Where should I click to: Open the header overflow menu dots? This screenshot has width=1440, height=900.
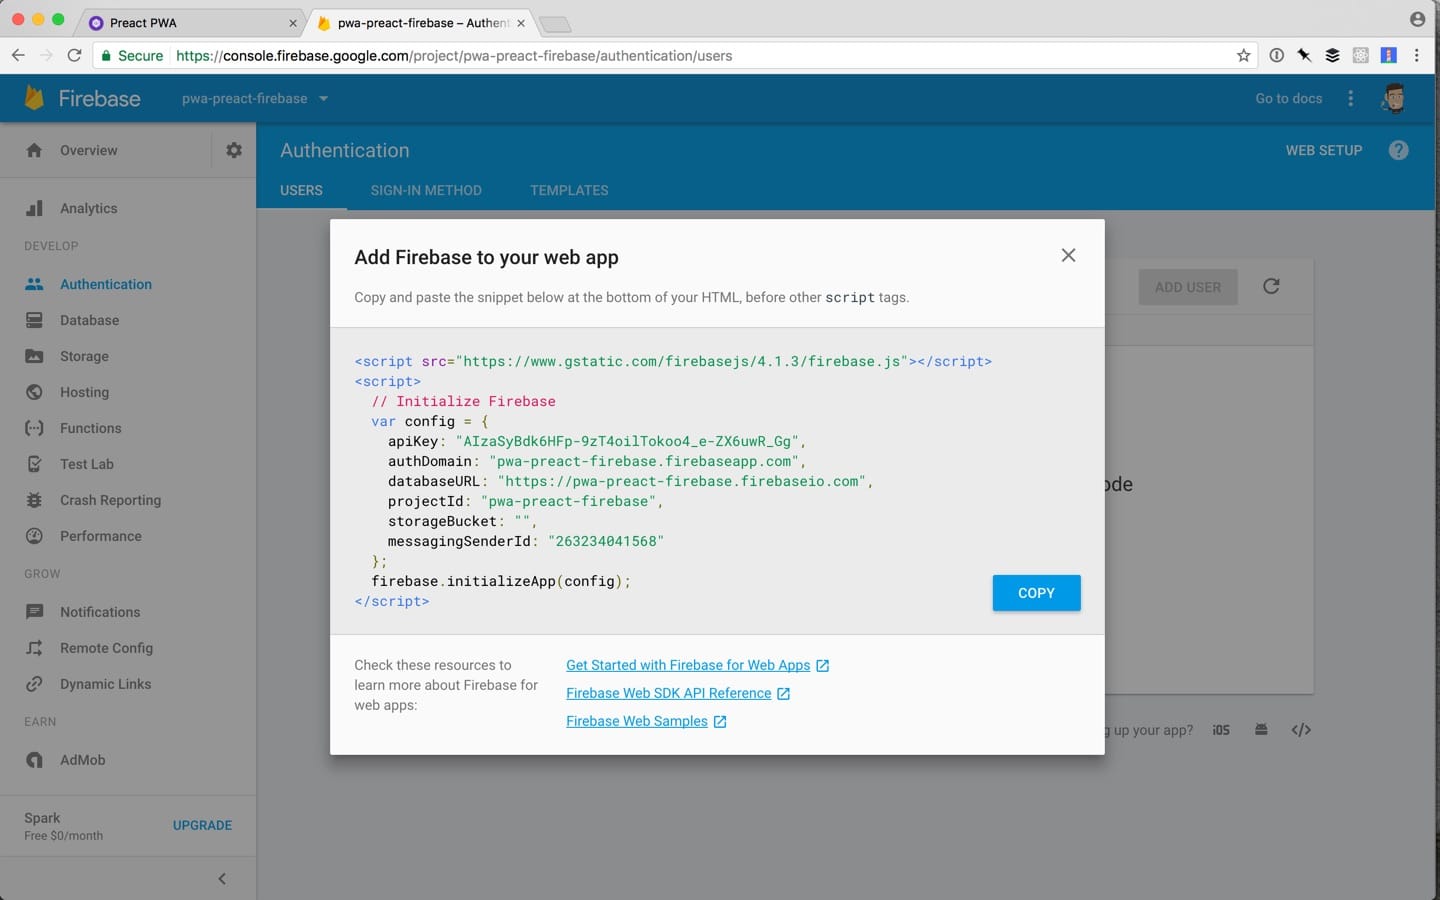click(x=1351, y=98)
